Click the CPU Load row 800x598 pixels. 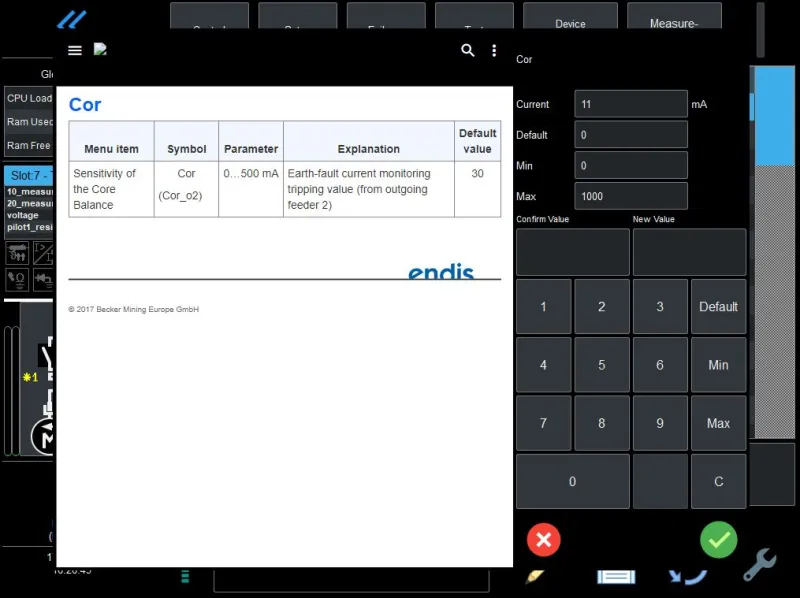point(29,98)
